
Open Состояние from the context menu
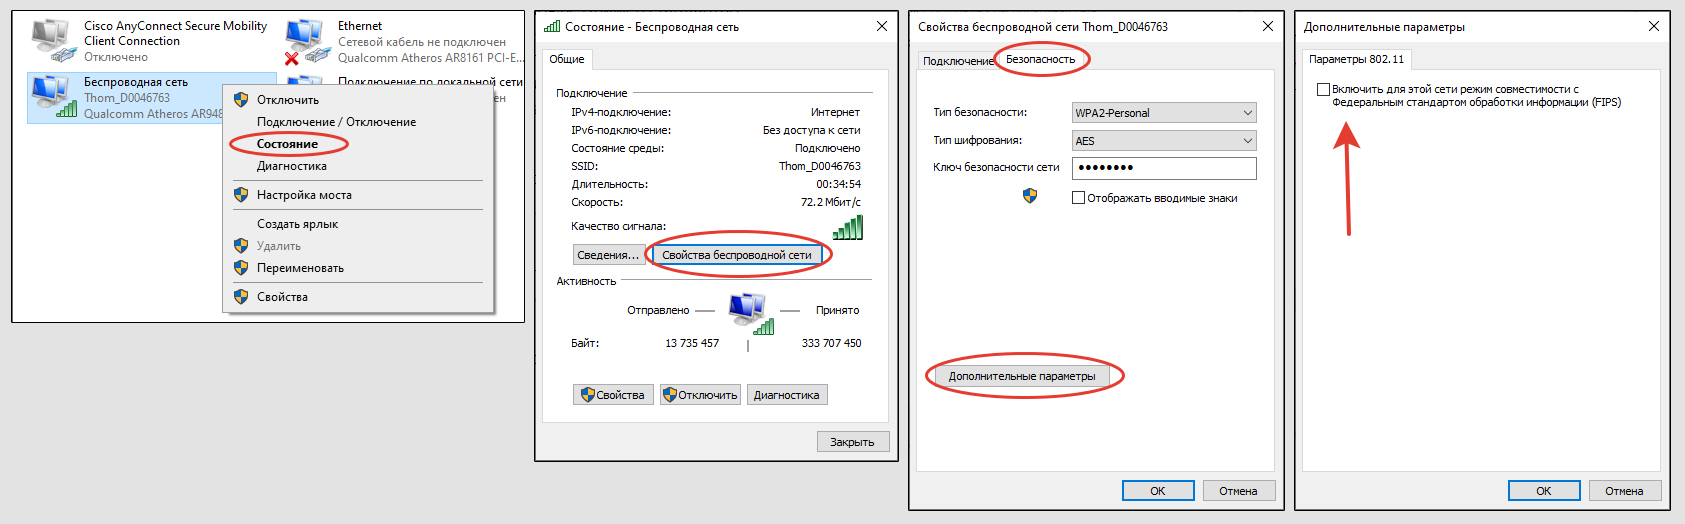[x=287, y=144]
